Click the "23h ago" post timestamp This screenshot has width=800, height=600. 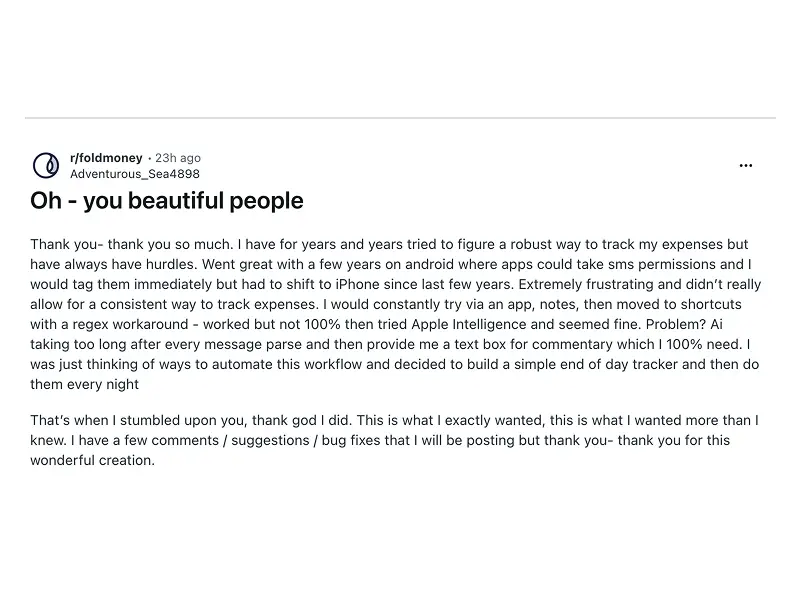tap(178, 158)
